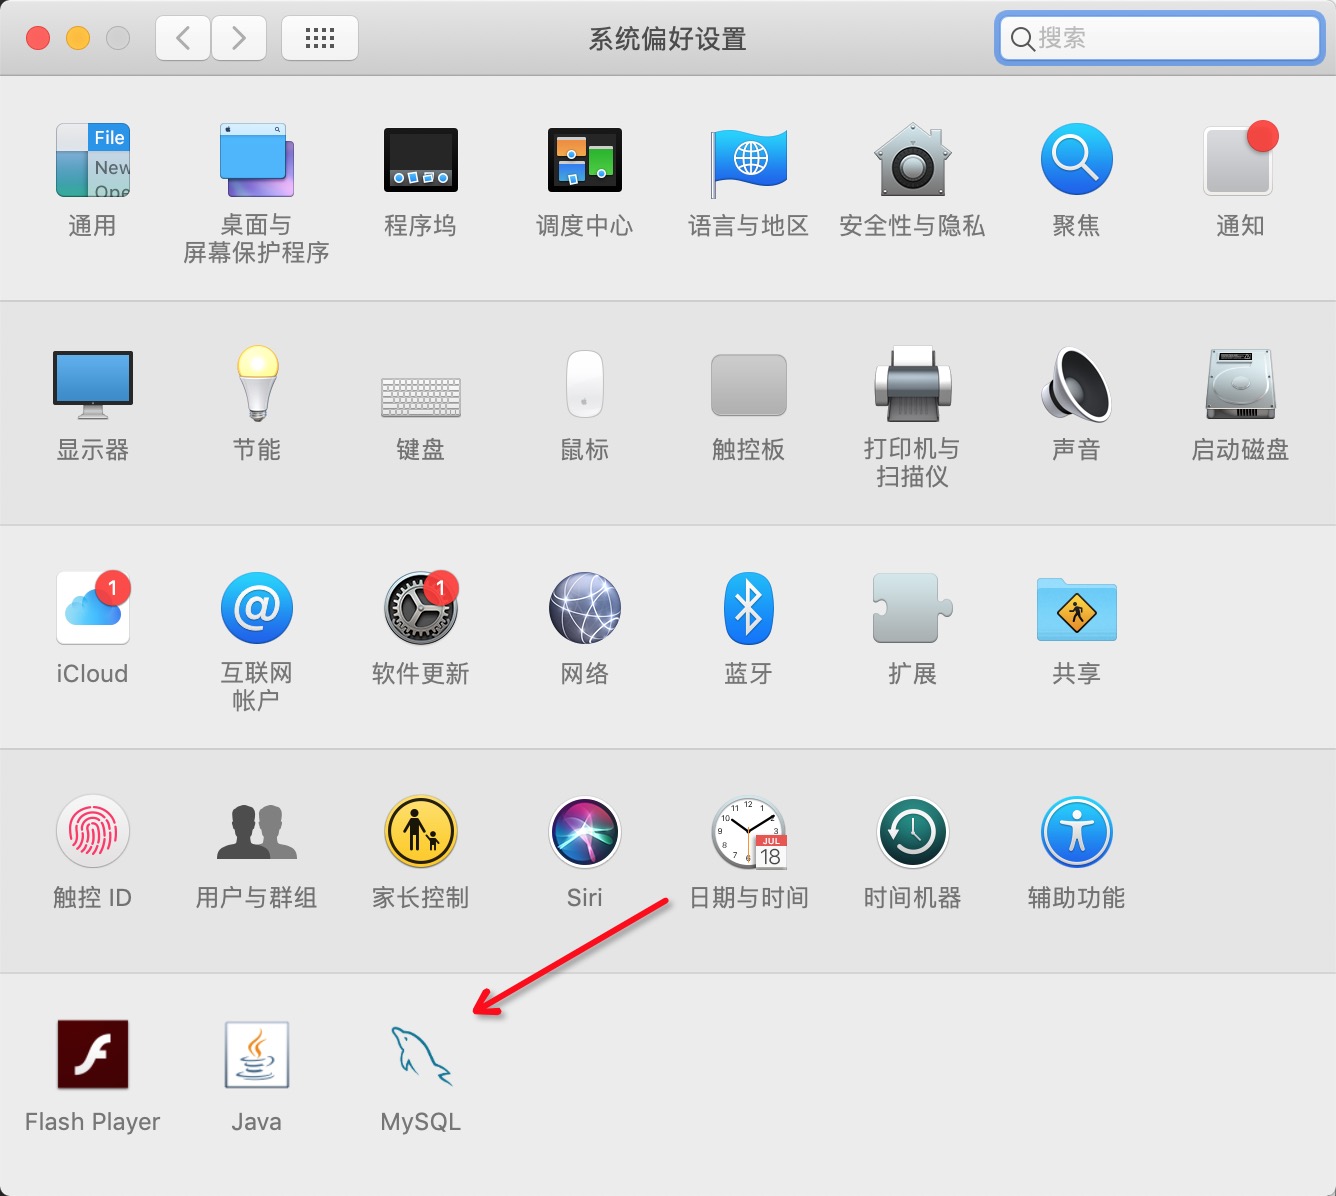Close the 系统偏好设置 window
Viewport: 1336px width, 1196px height.
click(x=38, y=38)
